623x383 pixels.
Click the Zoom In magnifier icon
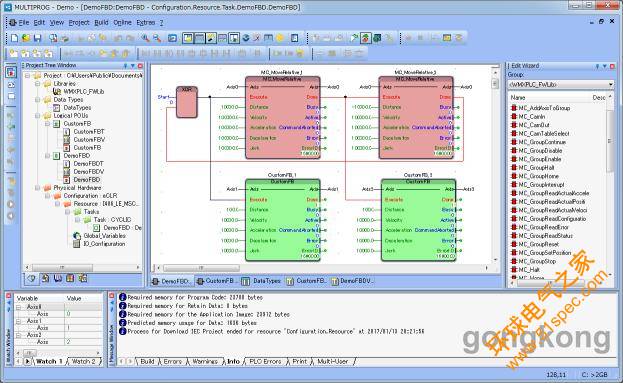point(145,38)
